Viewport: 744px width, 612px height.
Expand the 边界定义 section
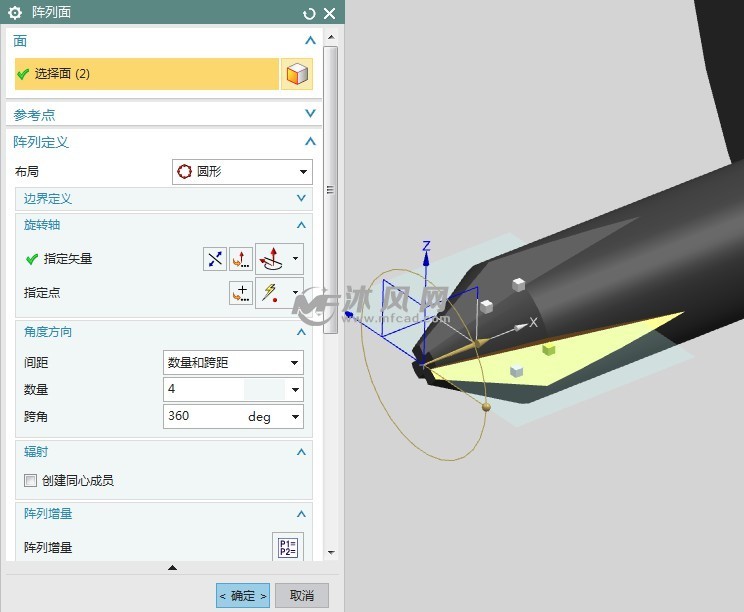pos(301,198)
